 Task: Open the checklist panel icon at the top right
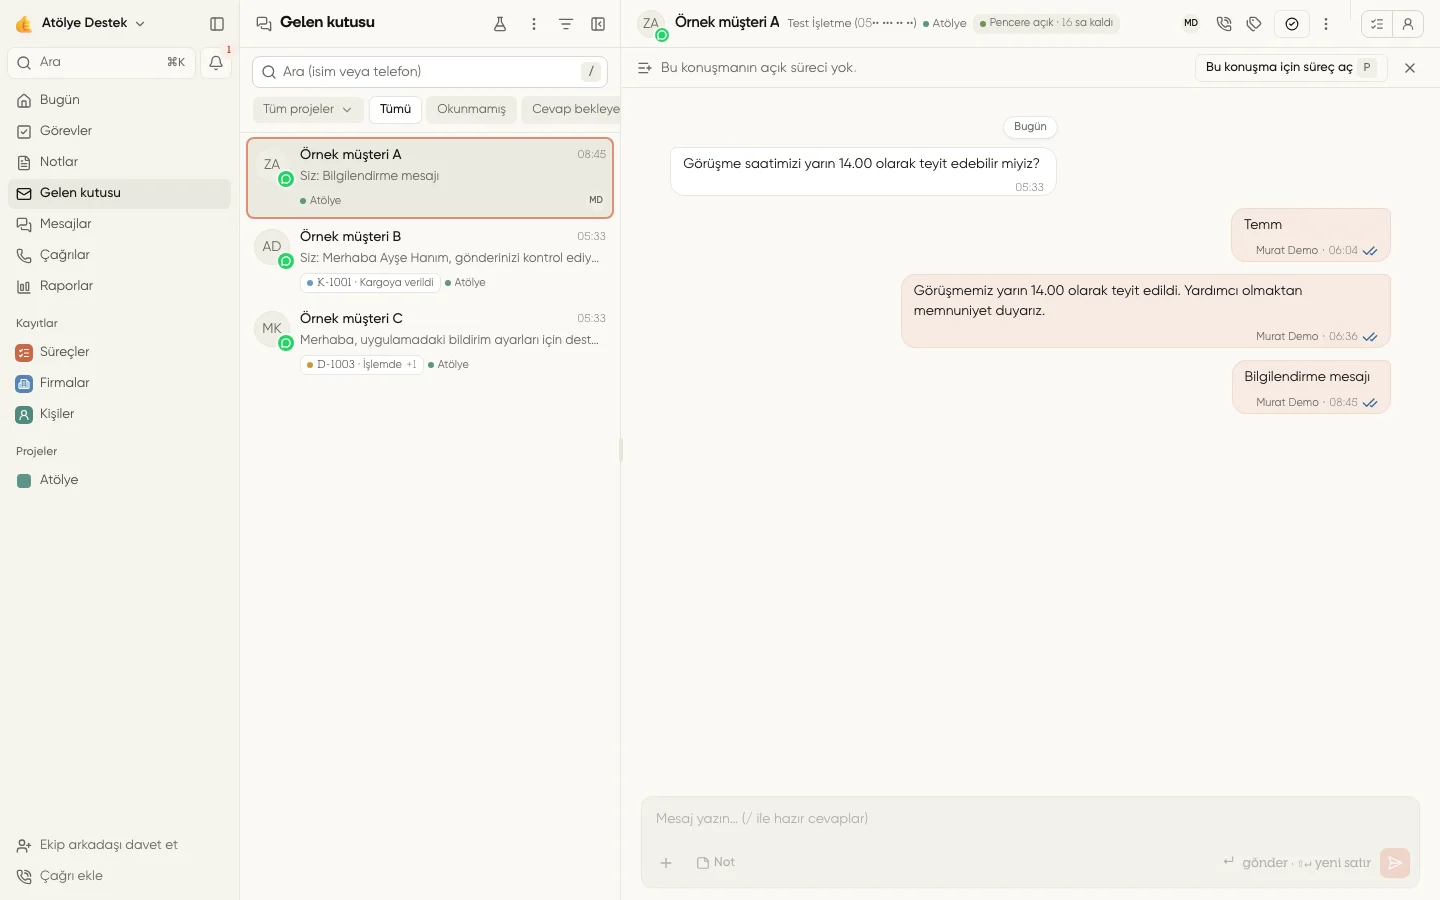click(1377, 24)
